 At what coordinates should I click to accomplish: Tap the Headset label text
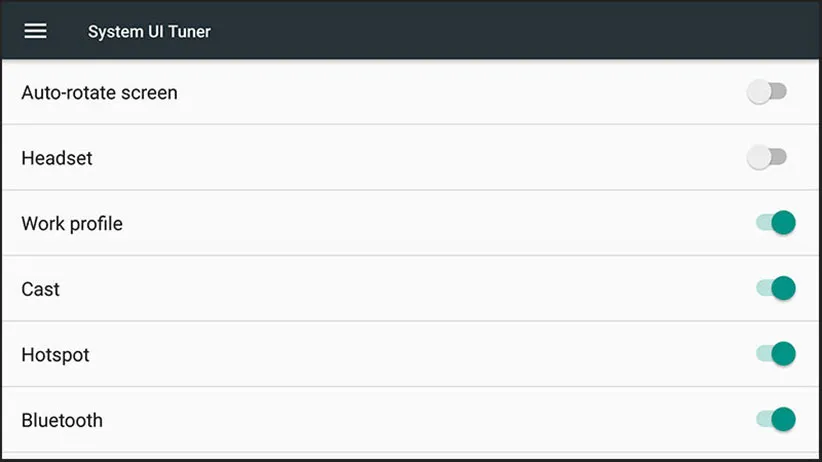[57, 158]
